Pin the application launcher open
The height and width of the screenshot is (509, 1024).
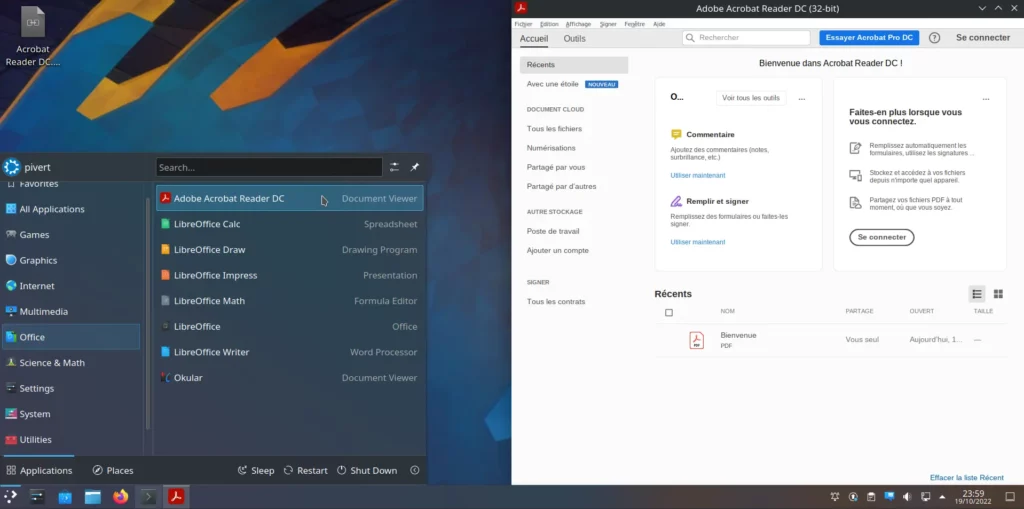415,167
